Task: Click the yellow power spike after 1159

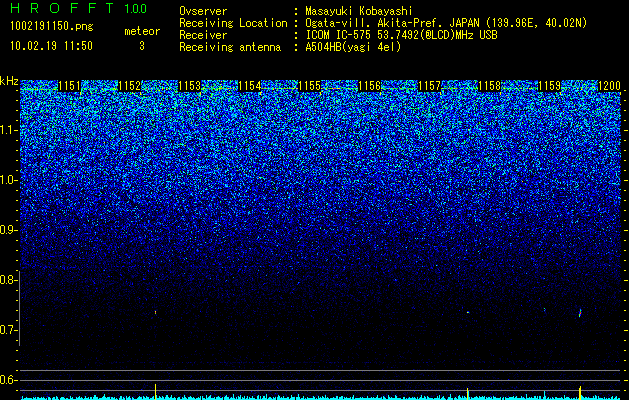Action: (x=580, y=392)
